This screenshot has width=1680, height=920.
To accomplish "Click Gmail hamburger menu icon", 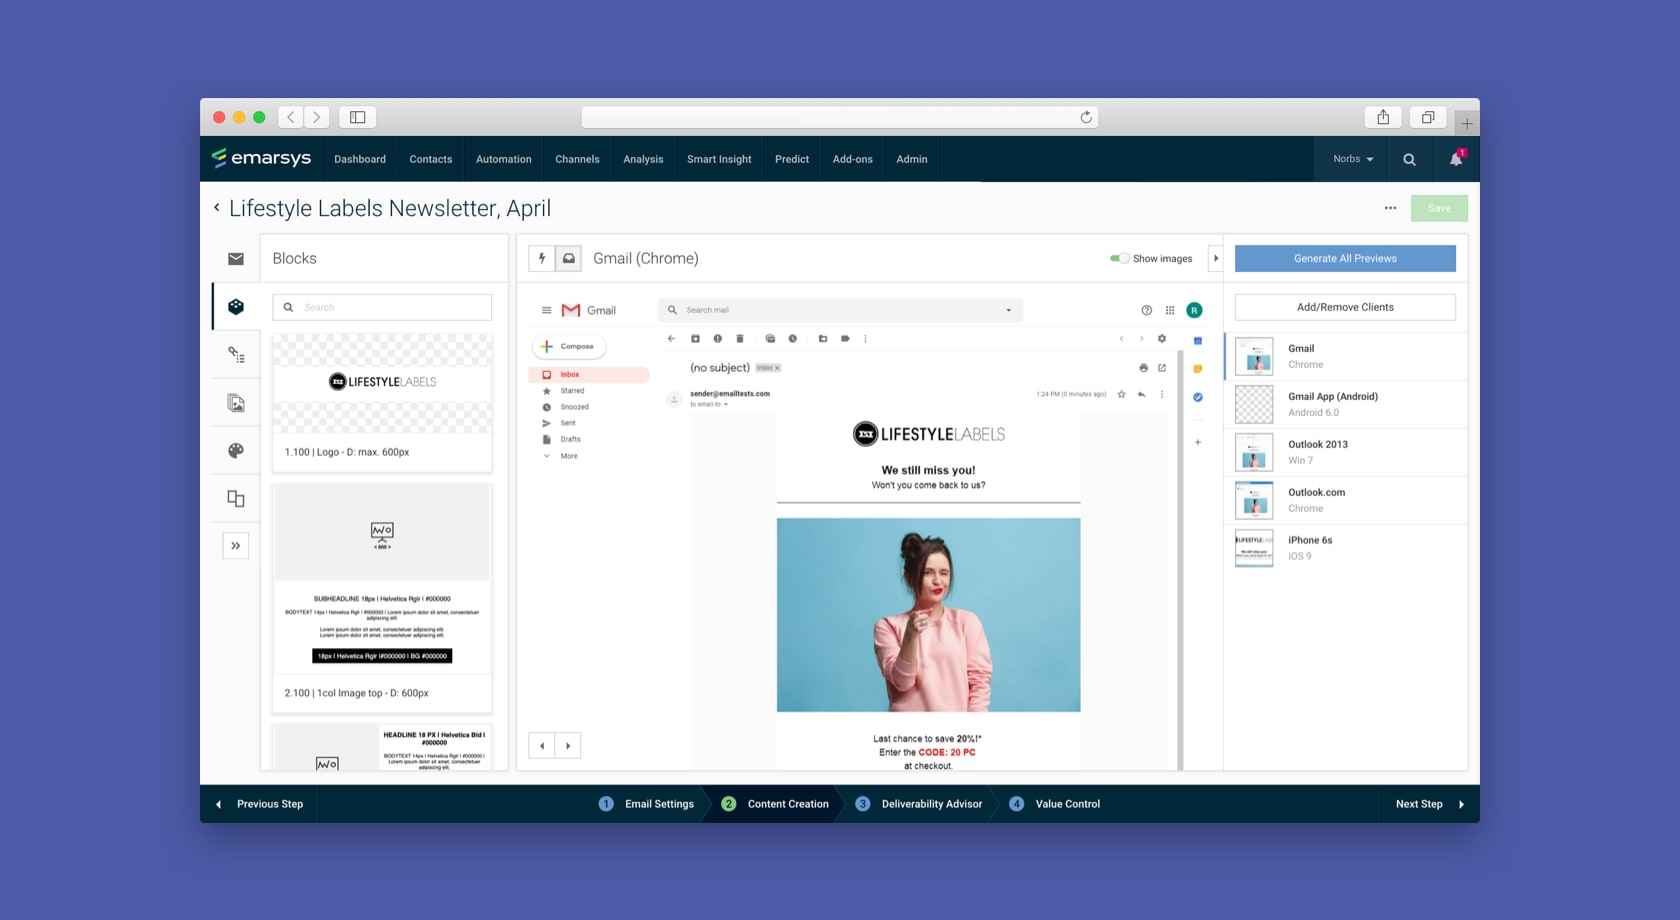I will [546, 310].
